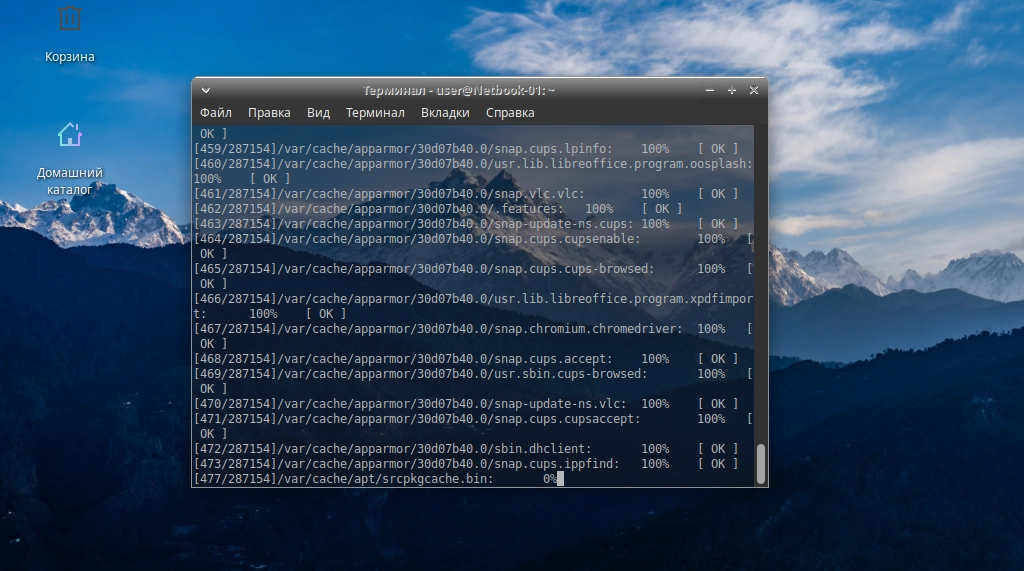Open the Правка menu

(x=269, y=112)
